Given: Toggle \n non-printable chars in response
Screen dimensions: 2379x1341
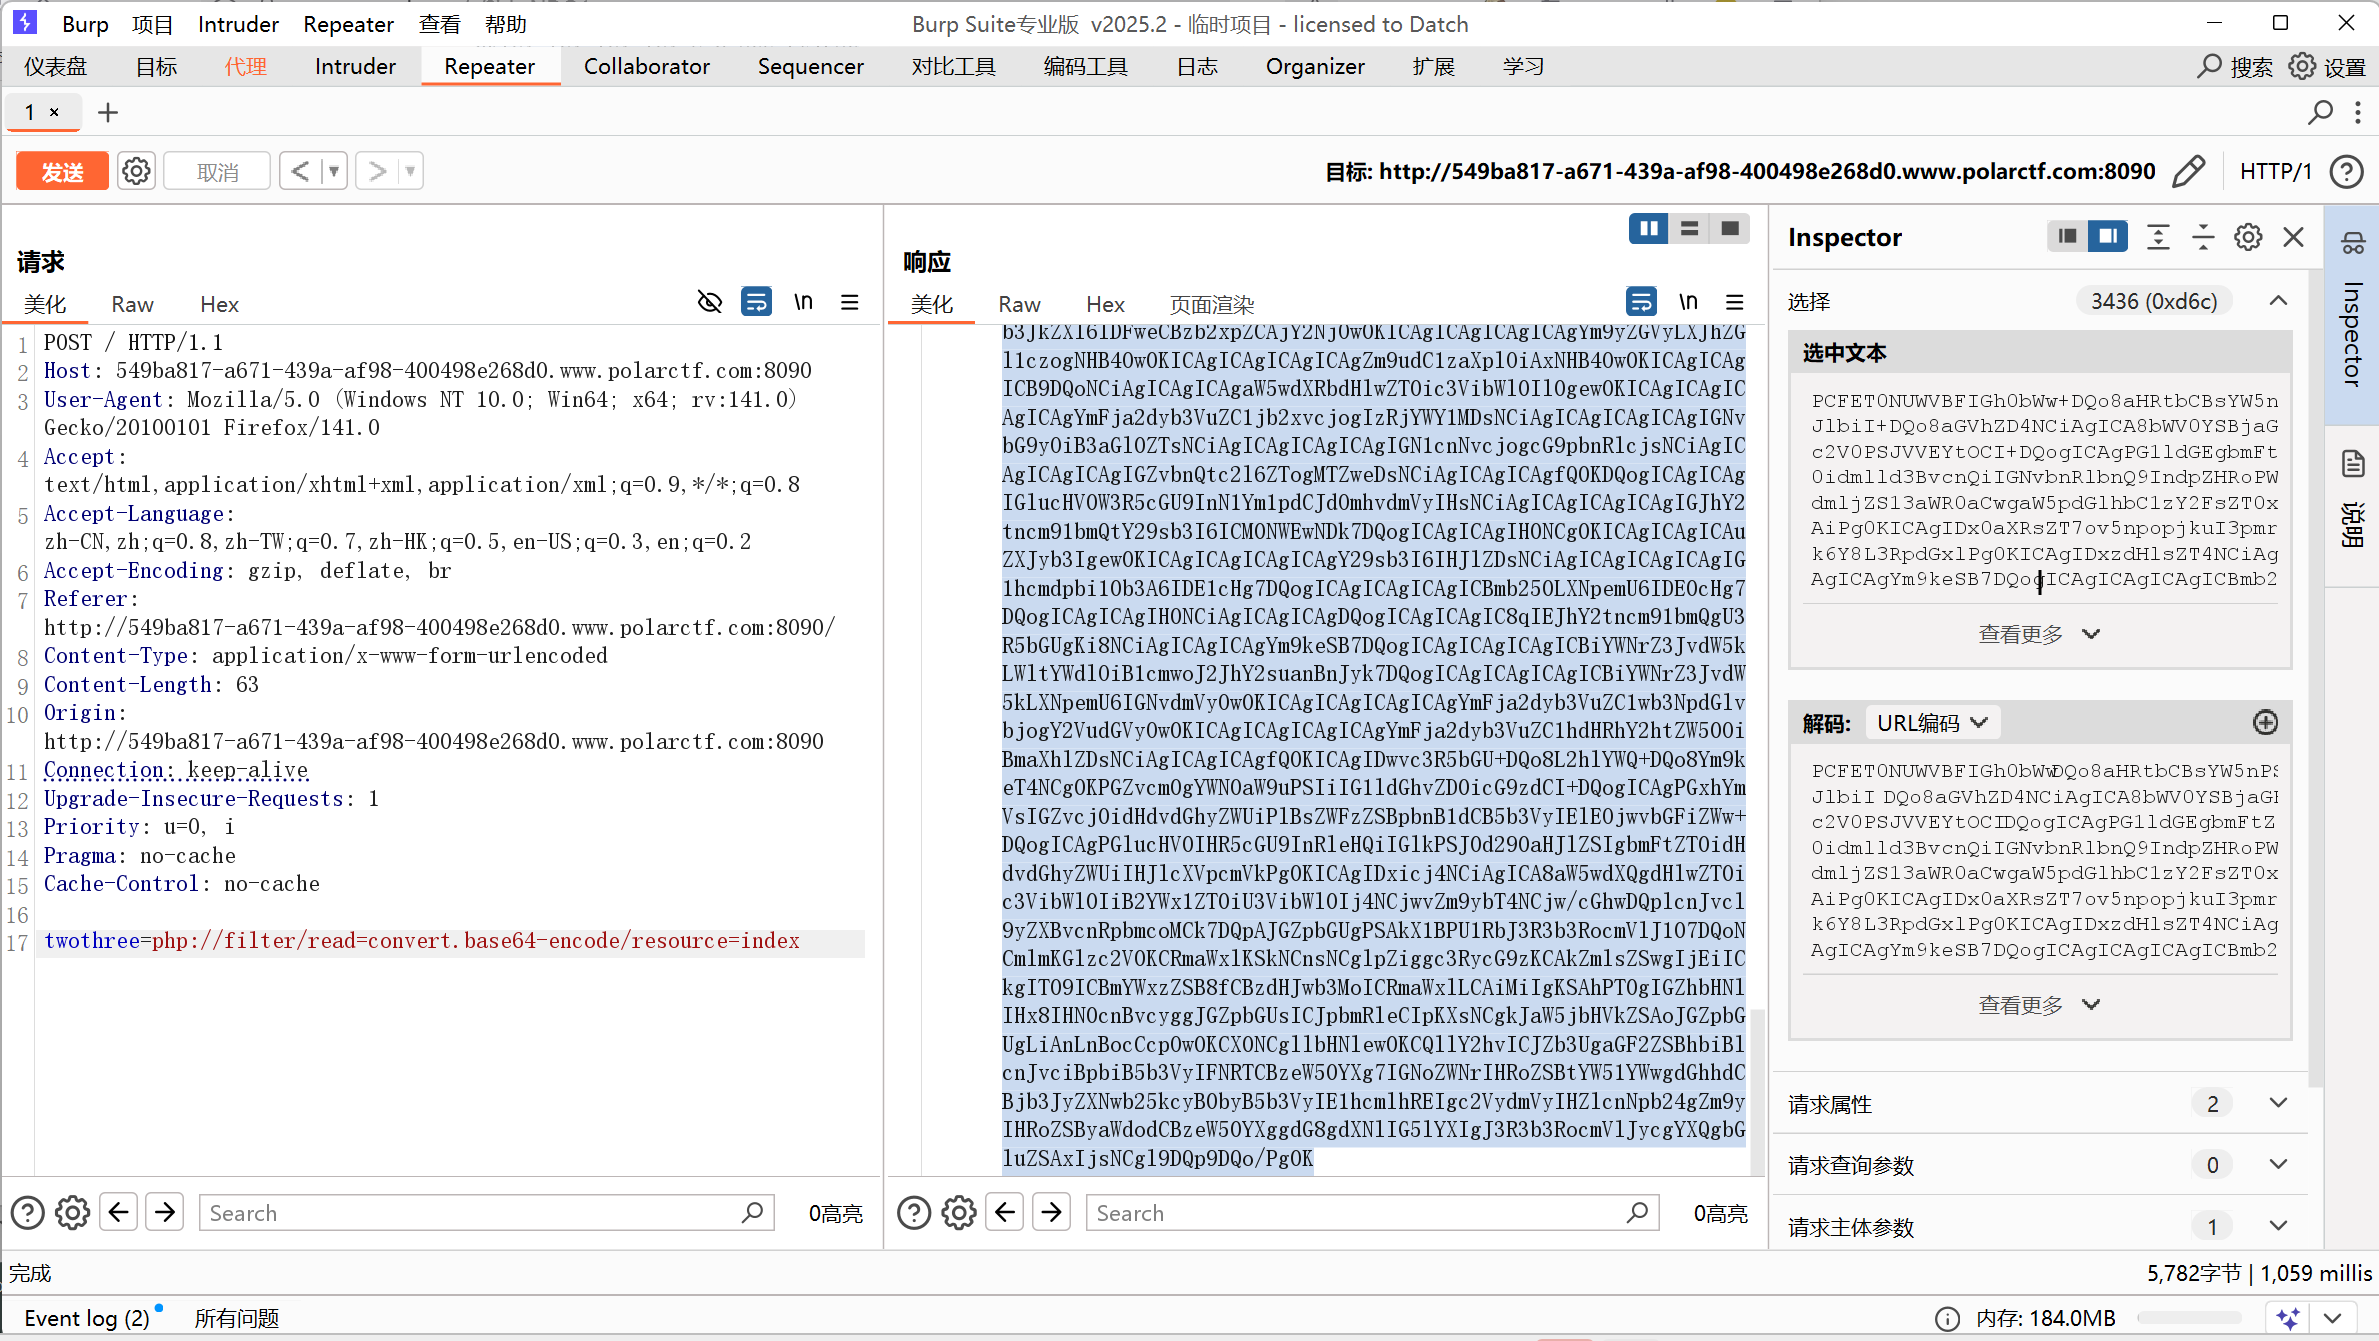Looking at the screenshot, I should click(x=1688, y=302).
